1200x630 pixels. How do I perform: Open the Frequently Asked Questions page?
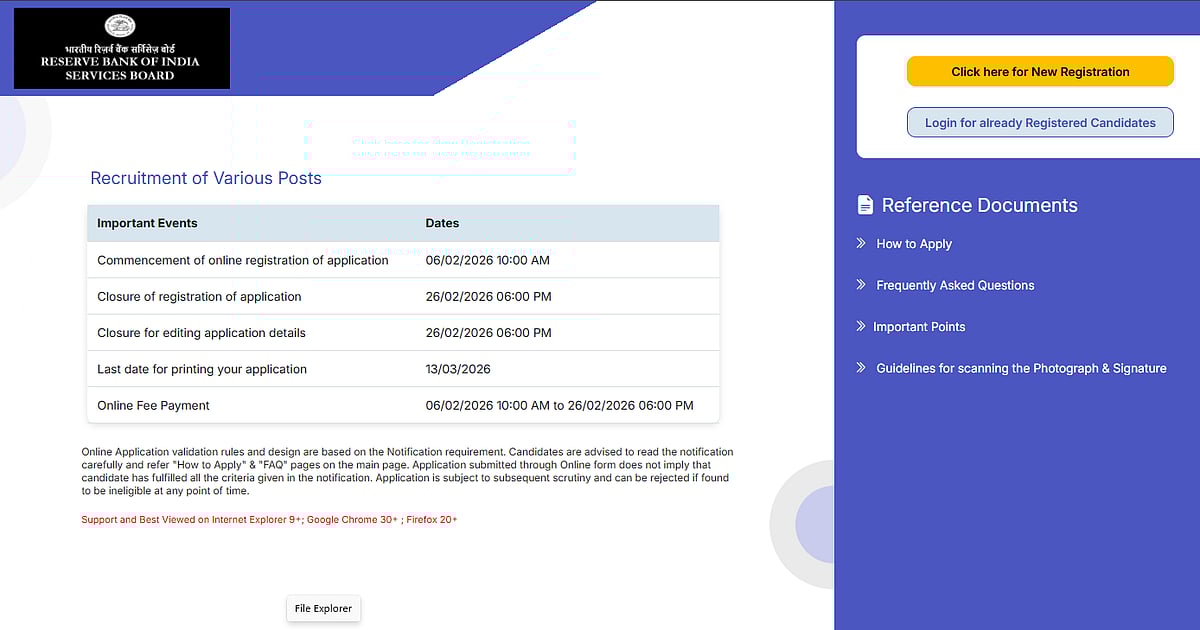[x=955, y=285]
